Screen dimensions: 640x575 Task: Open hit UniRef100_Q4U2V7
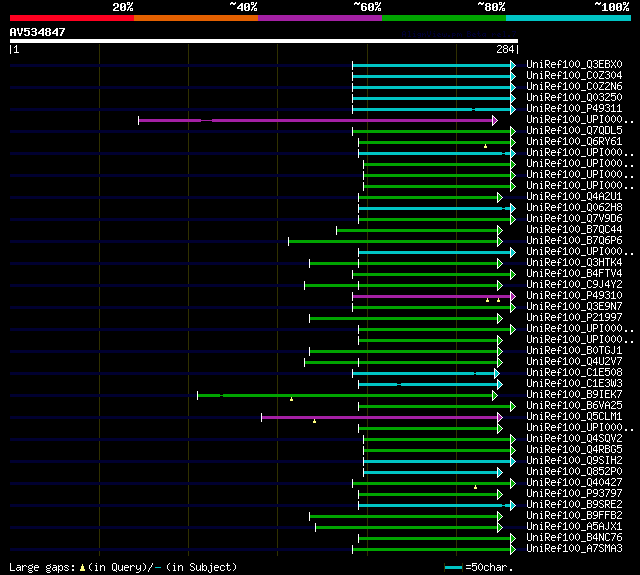point(574,362)
